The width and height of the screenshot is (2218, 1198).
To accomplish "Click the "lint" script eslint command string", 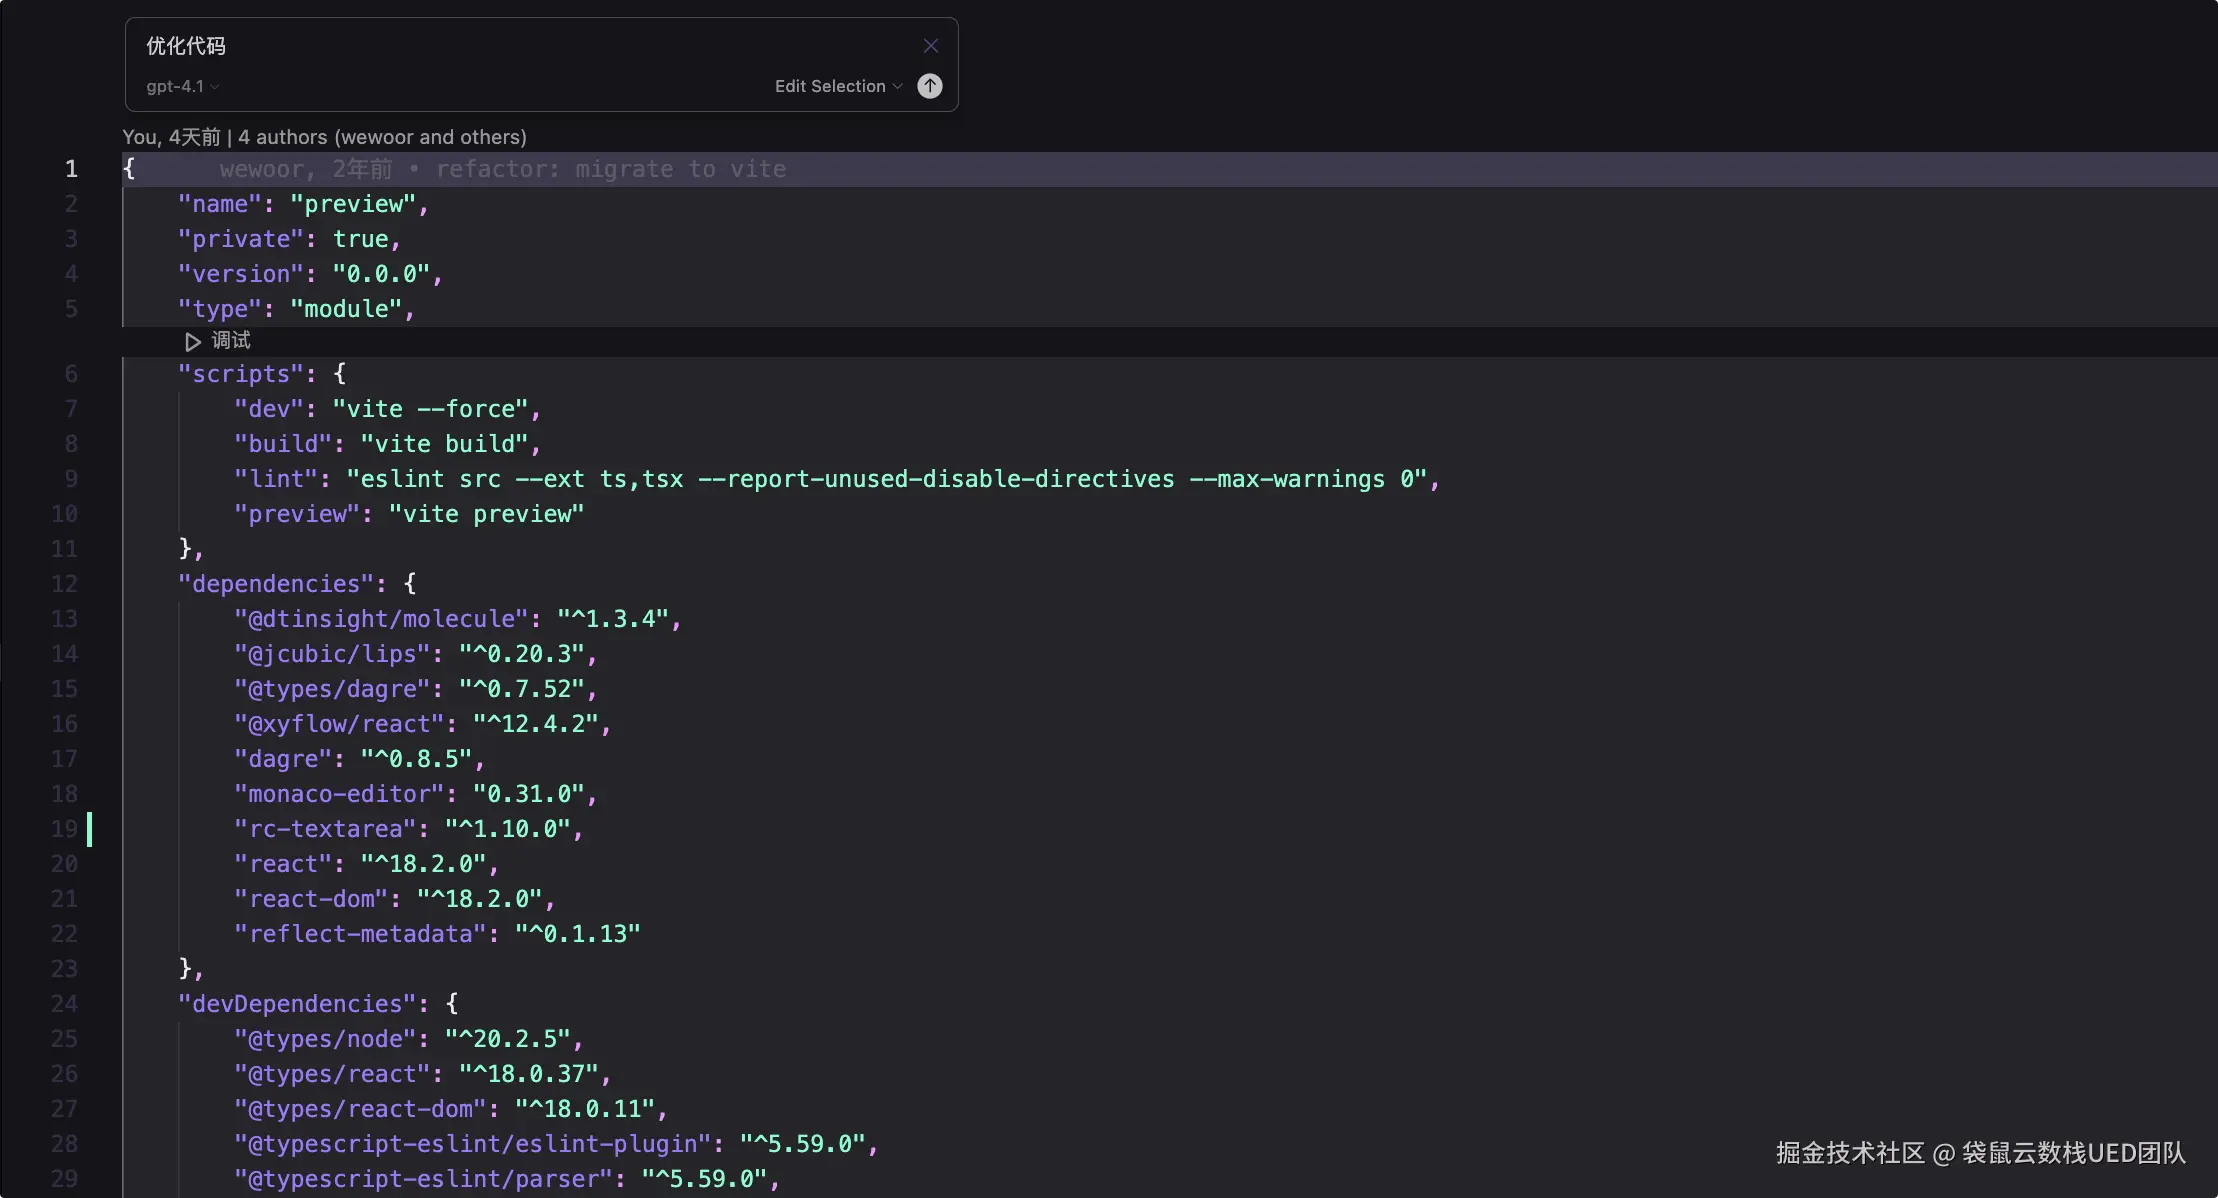I will pyautogui.click(x=885, y=479).
